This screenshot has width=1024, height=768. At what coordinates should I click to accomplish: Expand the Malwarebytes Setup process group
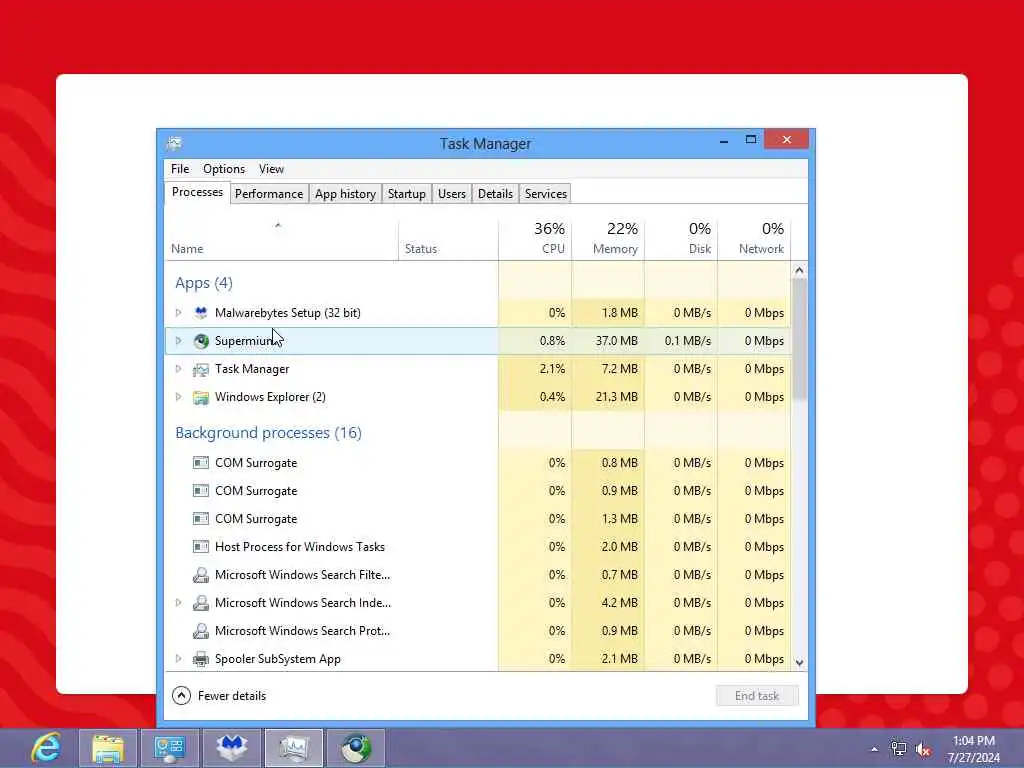coord(178,313)
